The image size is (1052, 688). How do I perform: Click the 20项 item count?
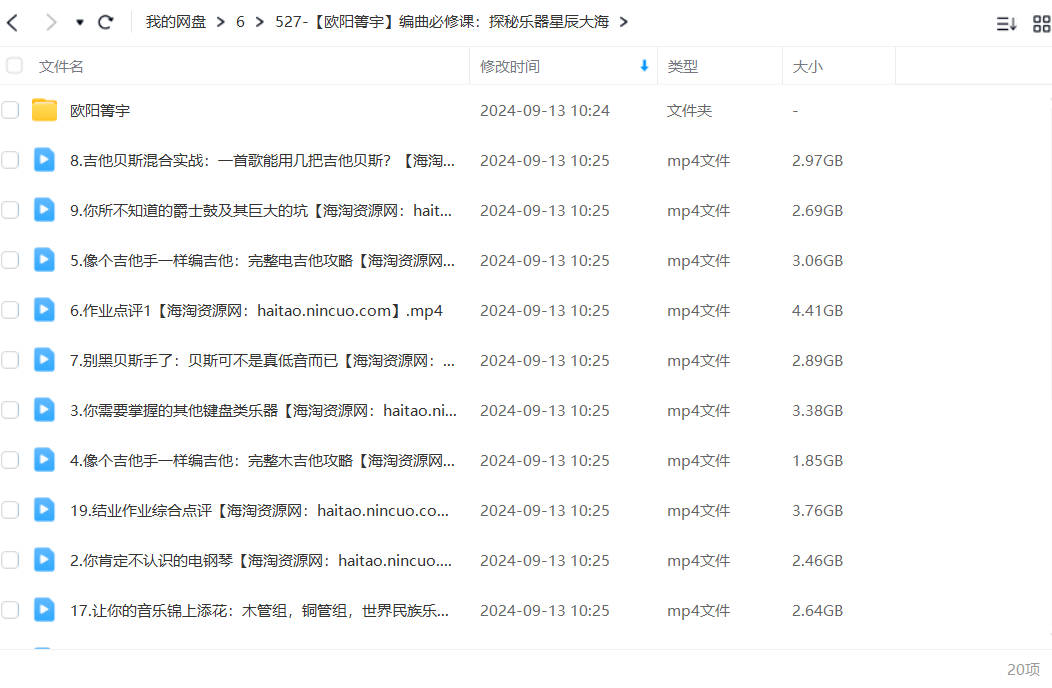[1023, 669]
